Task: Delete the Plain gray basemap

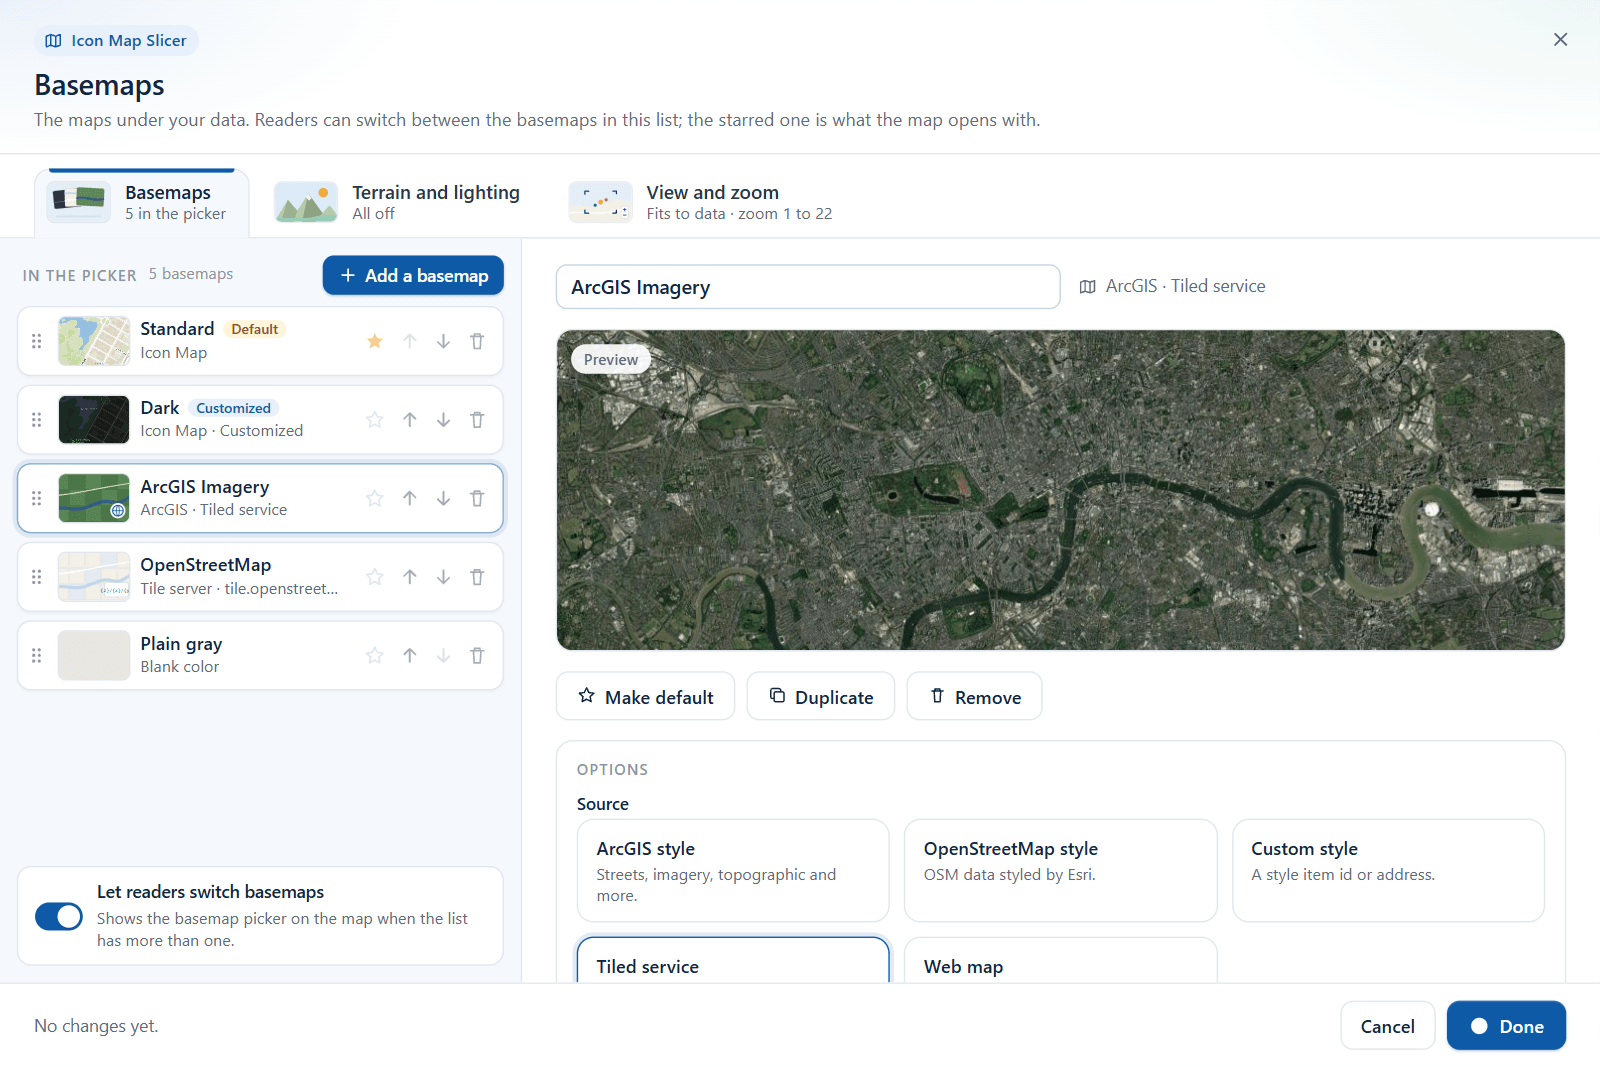Action: tap(477, 656)
